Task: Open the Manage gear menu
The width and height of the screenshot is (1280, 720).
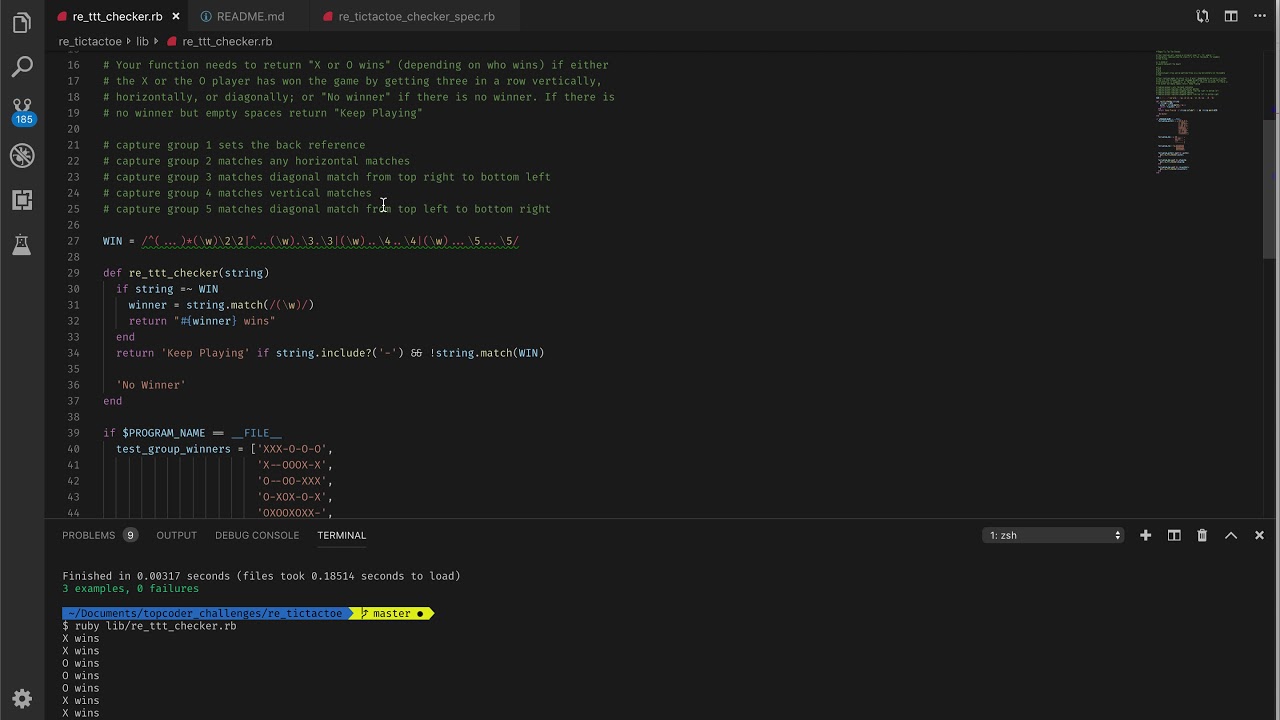Action: click(x=21, y=698)
